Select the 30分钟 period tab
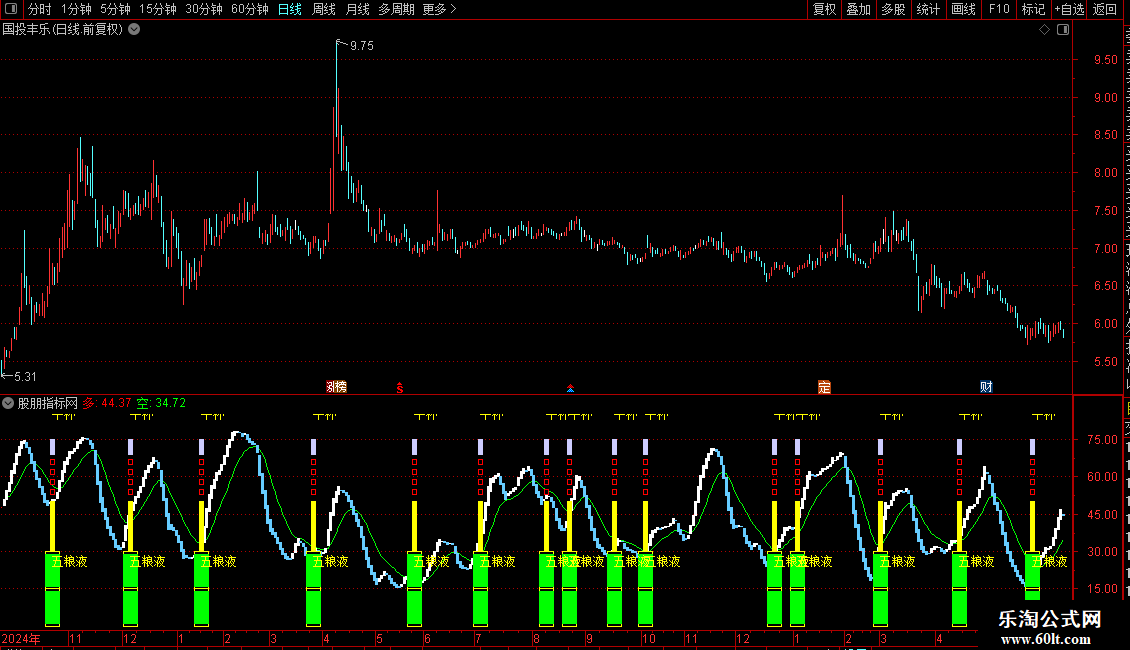Screen dimensions: 1130x650 pyautogui.click(x=204, y=9)
